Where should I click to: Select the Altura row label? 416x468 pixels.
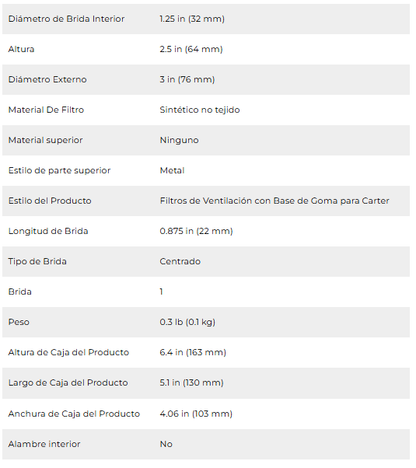coord(21,49)
